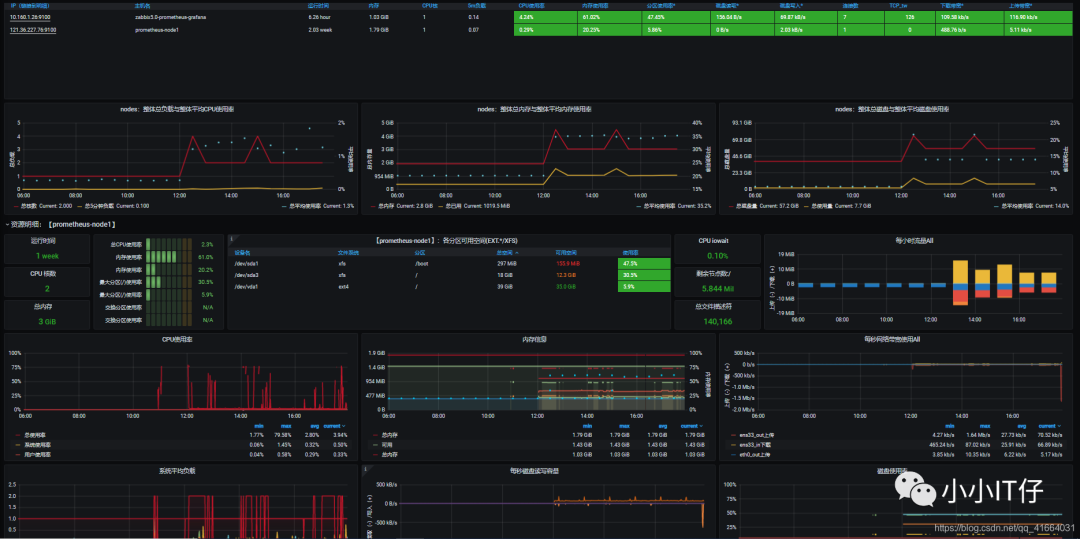1080x539 pixels.
Task: Sort partition table by total space column
Action: coord(505,253)
